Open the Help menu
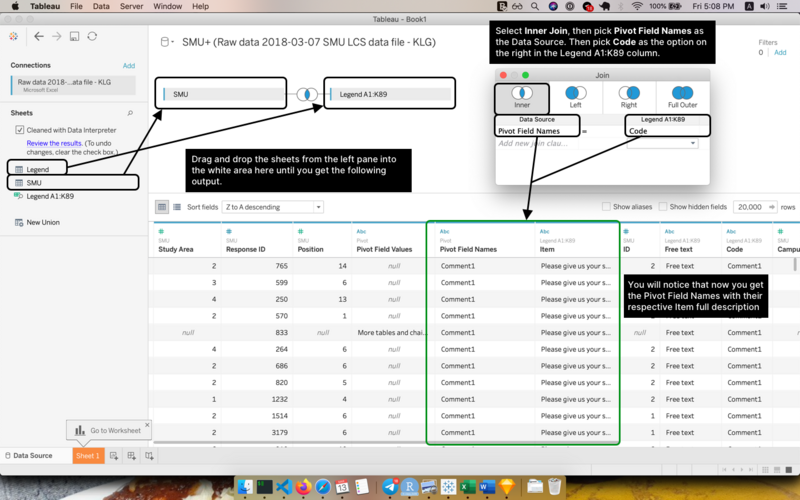This screenshot has height=500, width=800. pyautogui.click(x=201, y=6)
